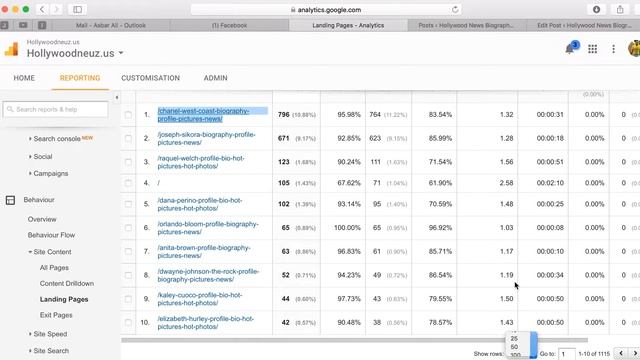The image size is (640, 360).
Task: Open All Pages report
Action: (54, 268)
